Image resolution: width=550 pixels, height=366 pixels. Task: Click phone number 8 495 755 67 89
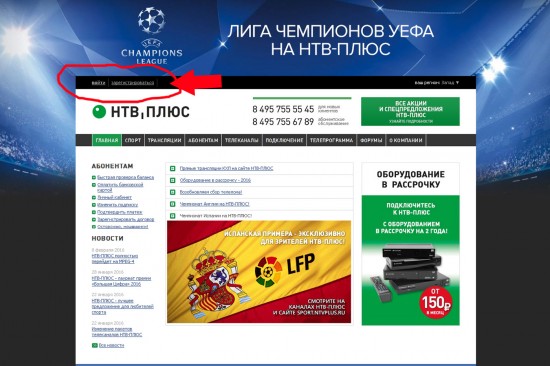(x=283, y=122)
